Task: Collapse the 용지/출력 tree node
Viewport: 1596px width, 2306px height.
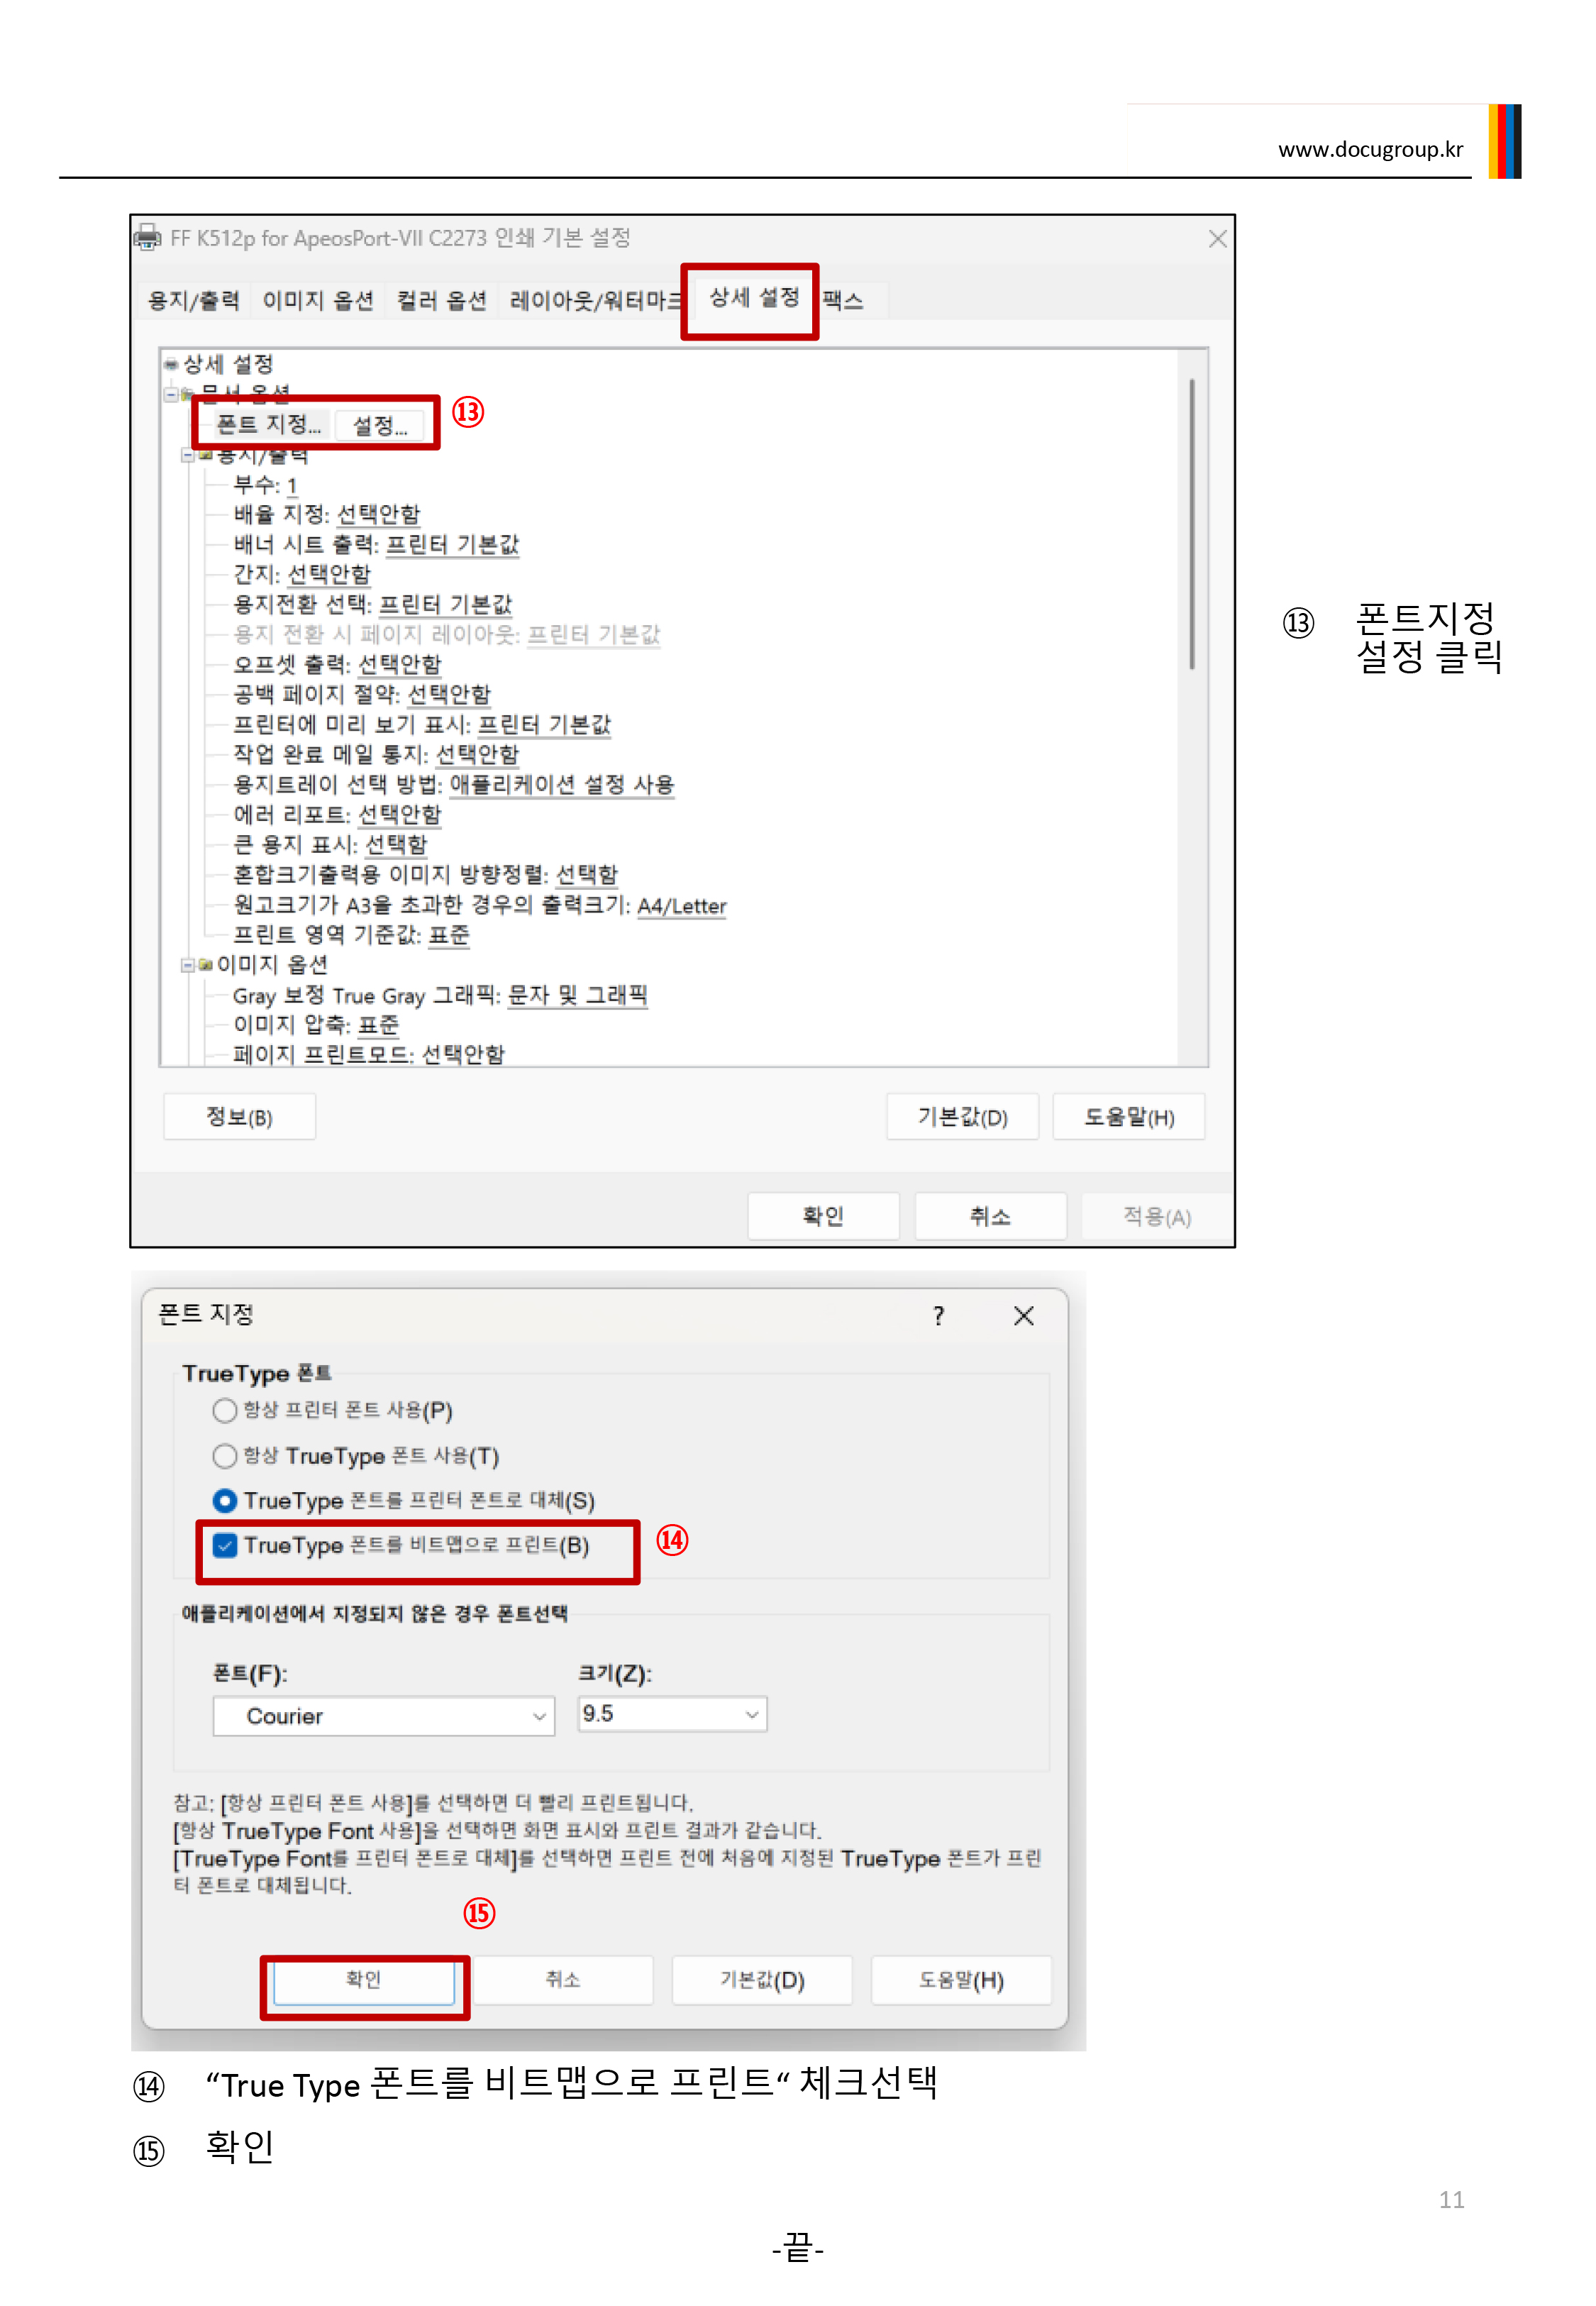Action: click(x=187, y=455)
